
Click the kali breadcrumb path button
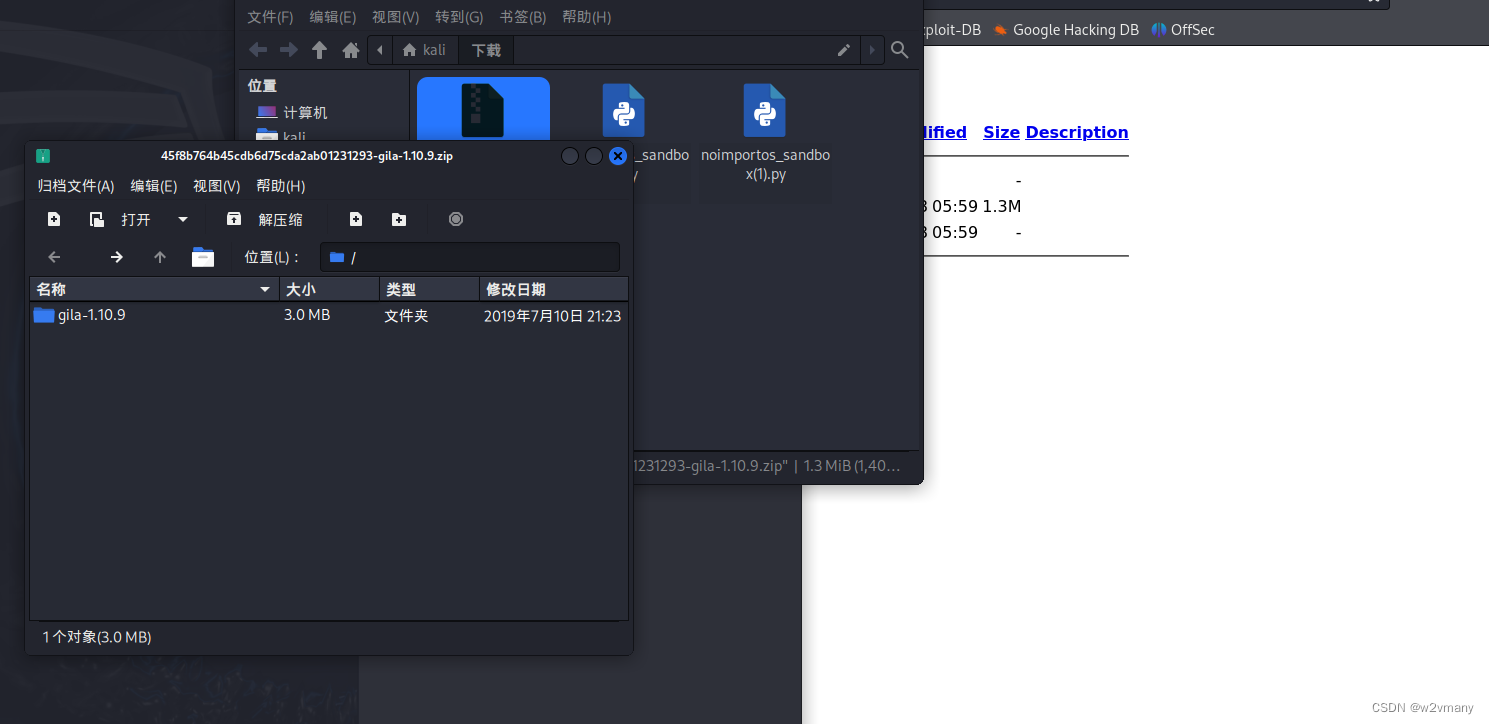coord(425,50)
